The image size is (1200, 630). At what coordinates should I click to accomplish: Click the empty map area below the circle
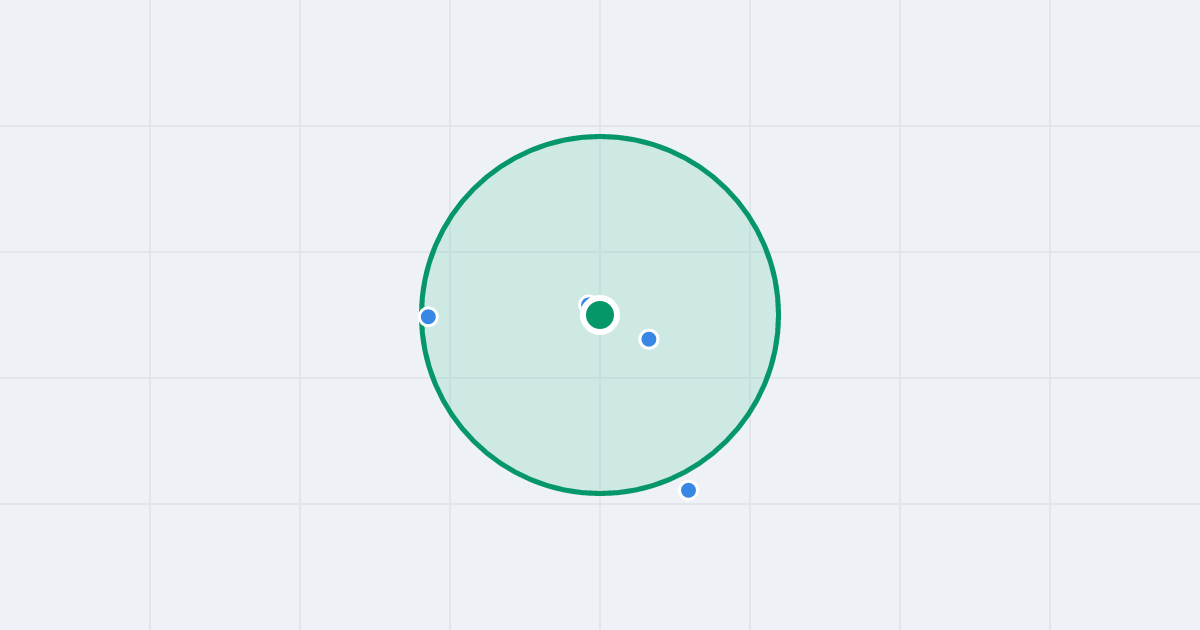600,567
